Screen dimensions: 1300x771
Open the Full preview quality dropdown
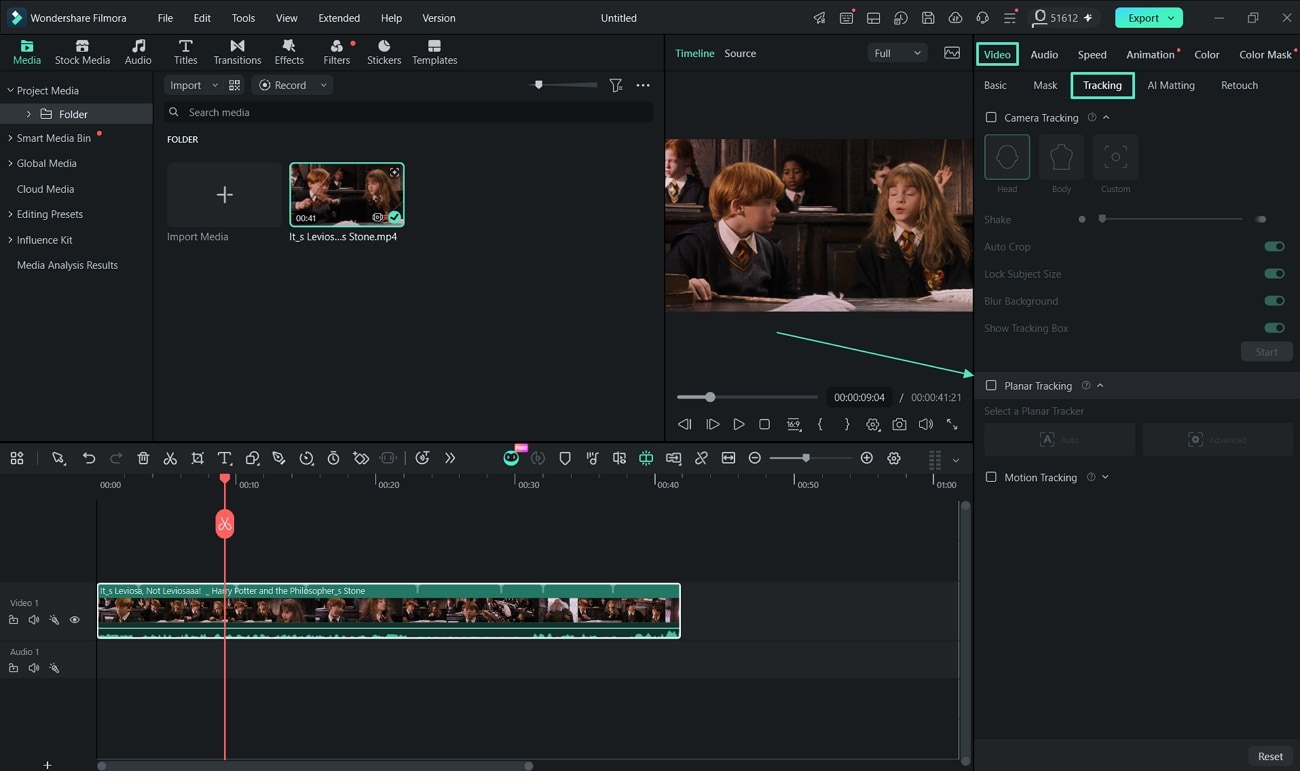click(x=896, y=53)
